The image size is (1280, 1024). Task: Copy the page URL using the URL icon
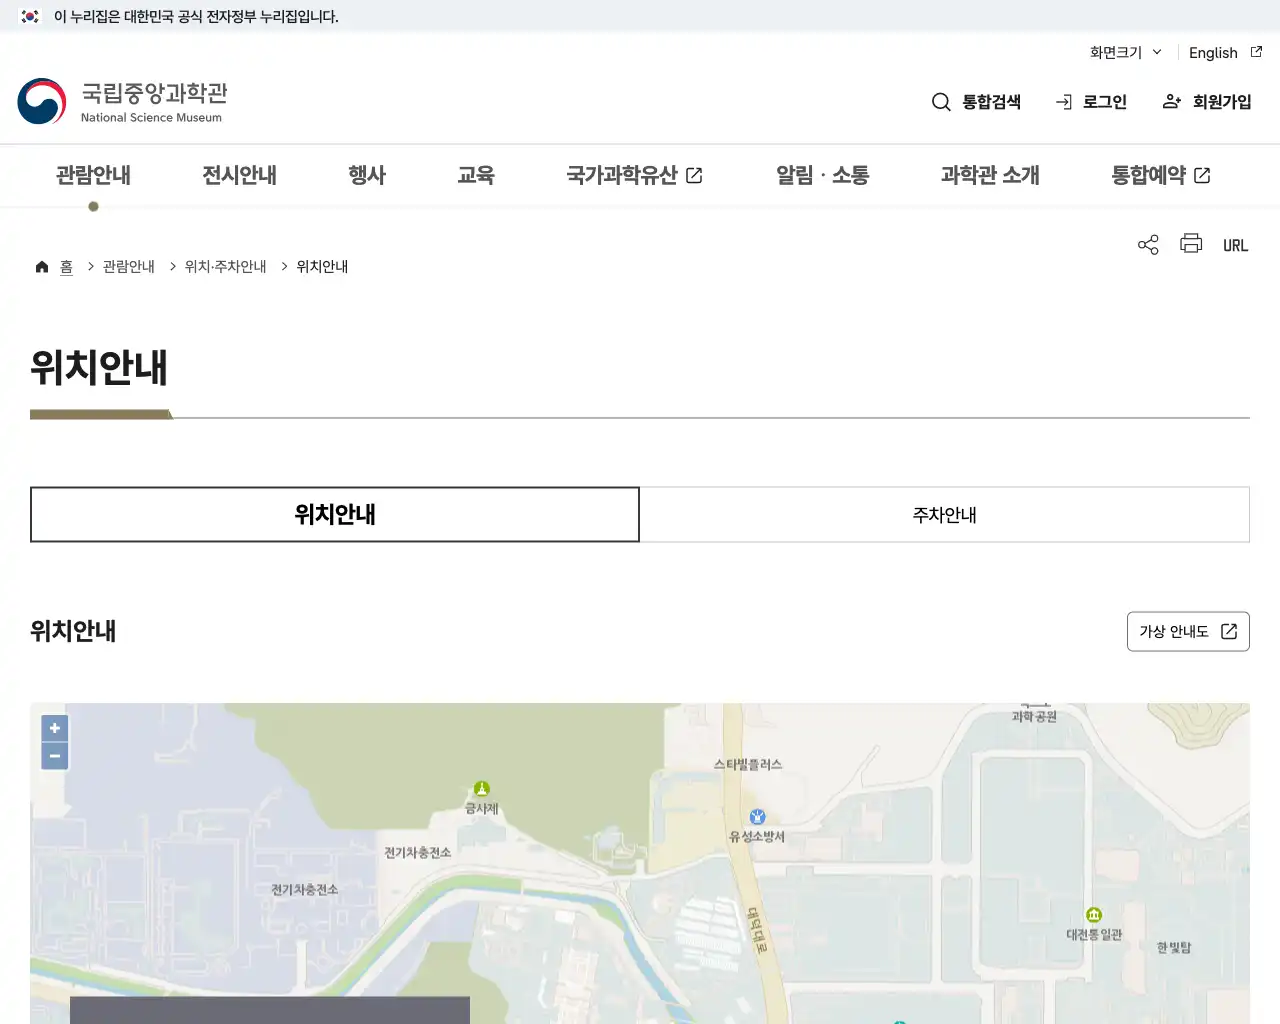[x=1235, y=244]
